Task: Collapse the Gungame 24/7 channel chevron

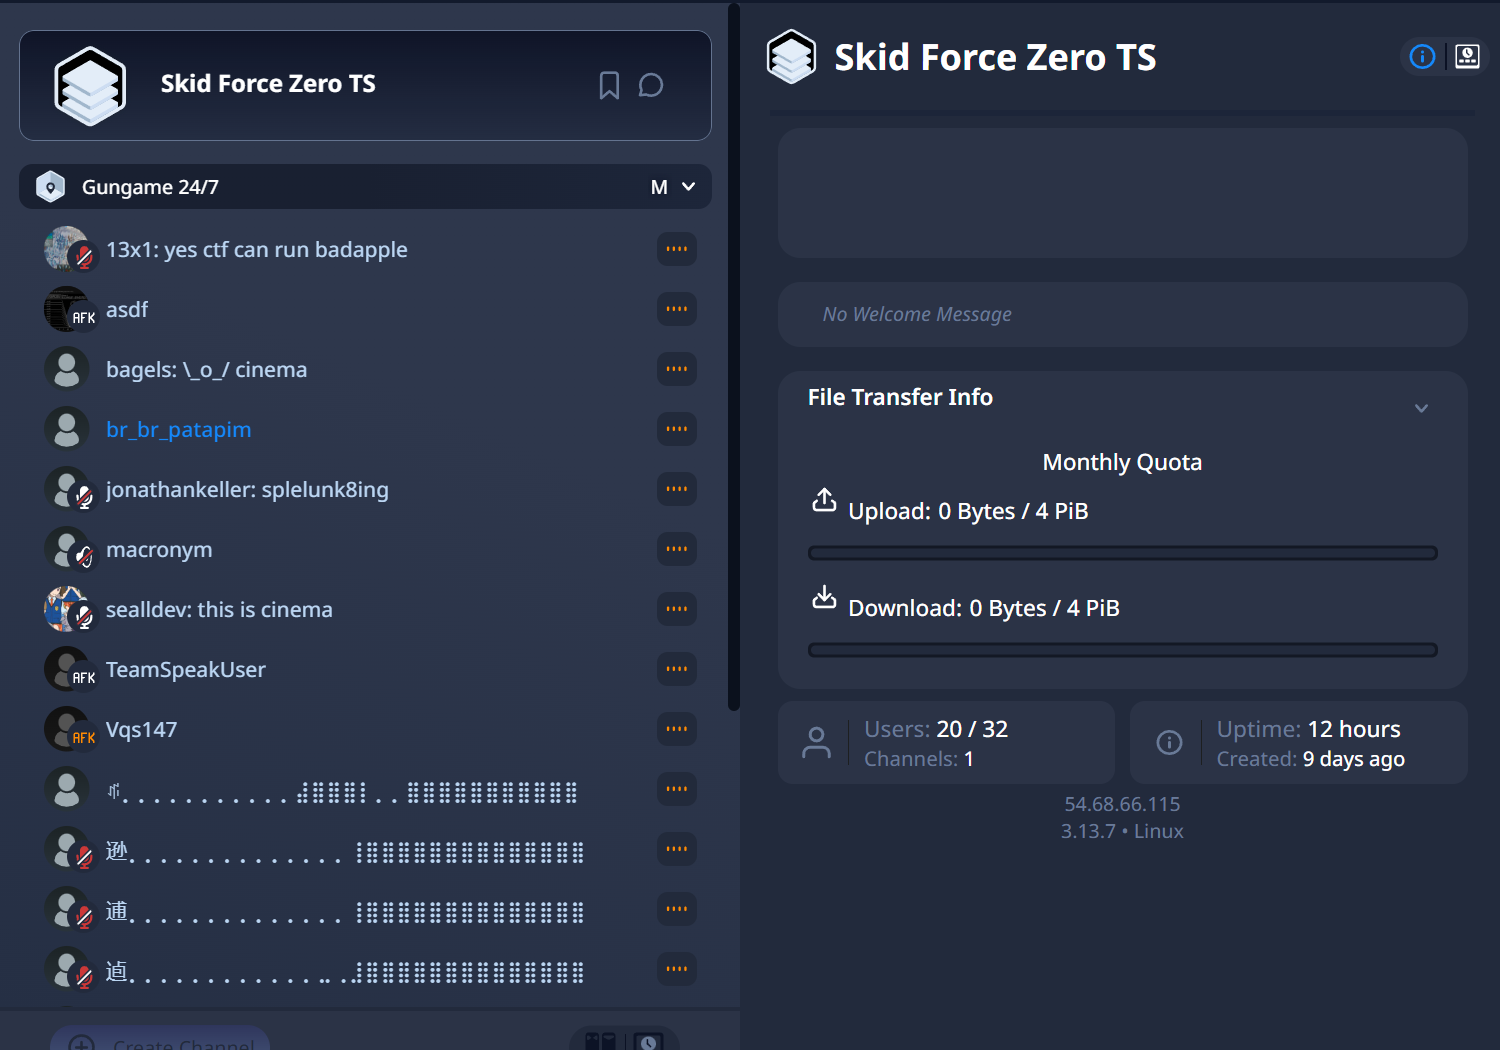Action: 689,187
